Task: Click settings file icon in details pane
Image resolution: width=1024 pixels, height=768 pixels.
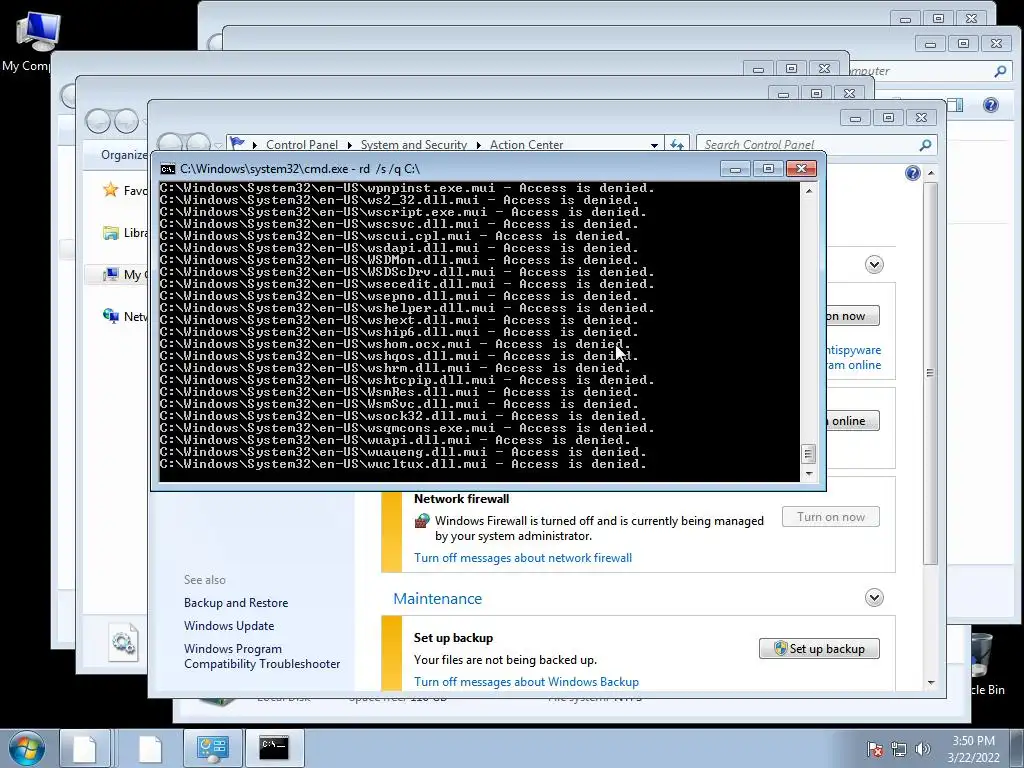Action: pos(123,643)
